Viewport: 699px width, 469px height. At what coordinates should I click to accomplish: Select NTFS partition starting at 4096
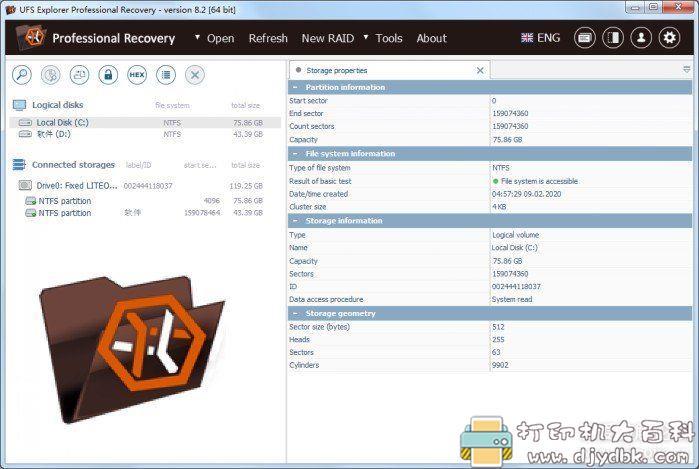(145, 201)
